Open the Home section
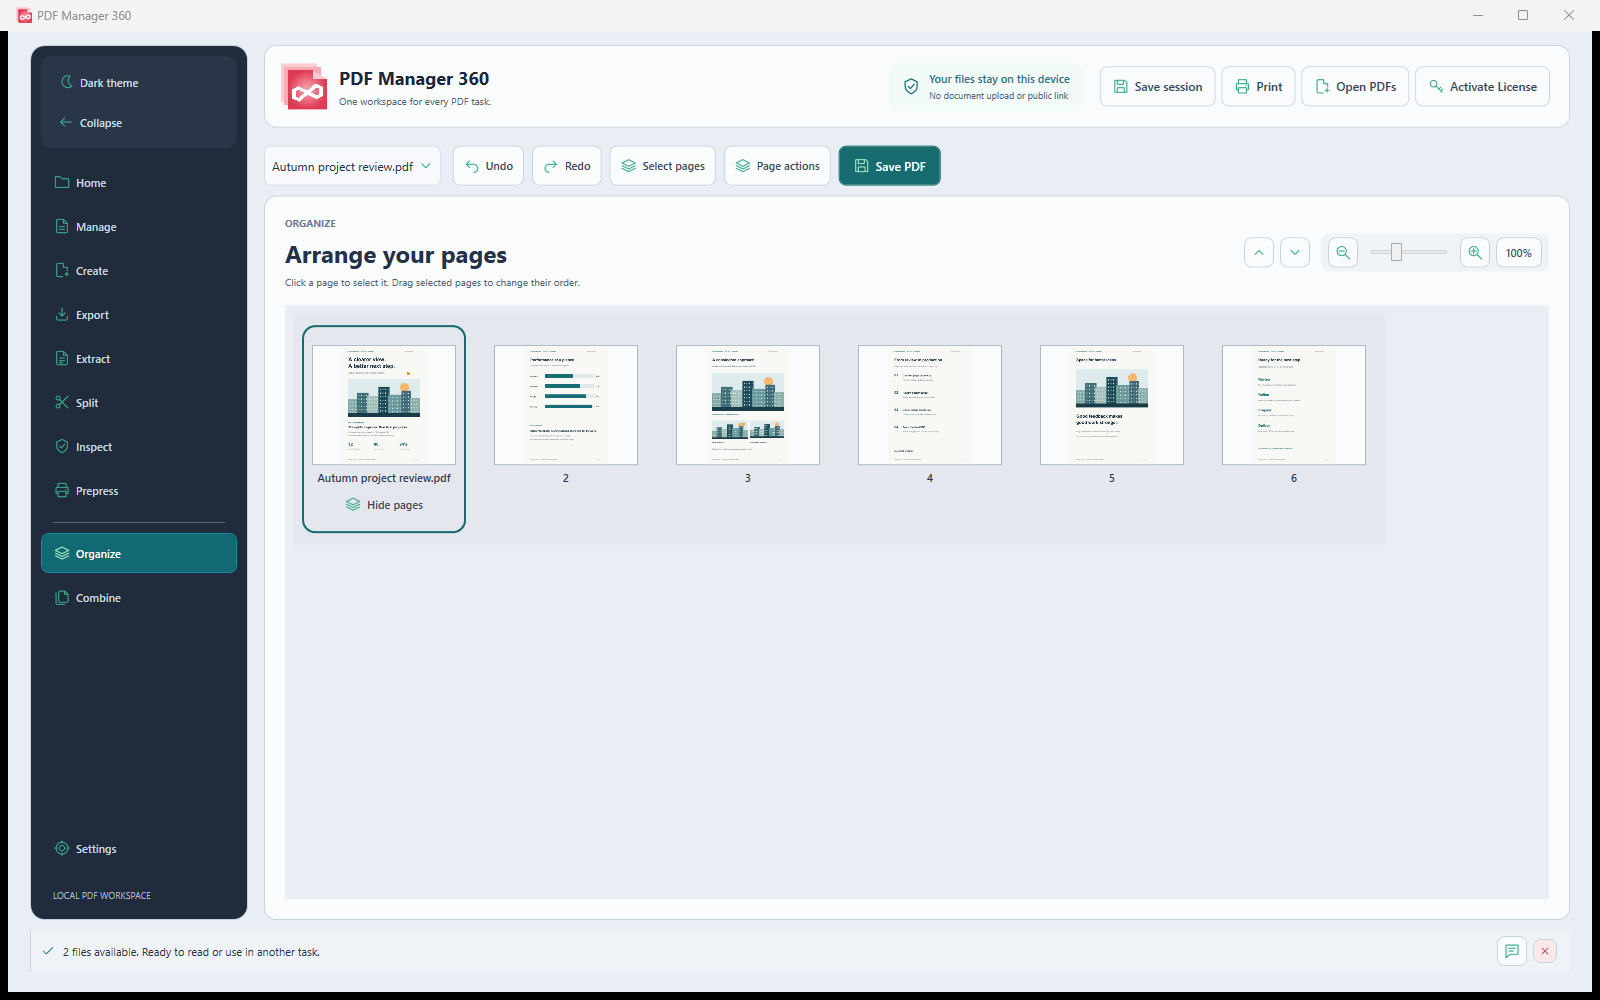 pos(139,183)
